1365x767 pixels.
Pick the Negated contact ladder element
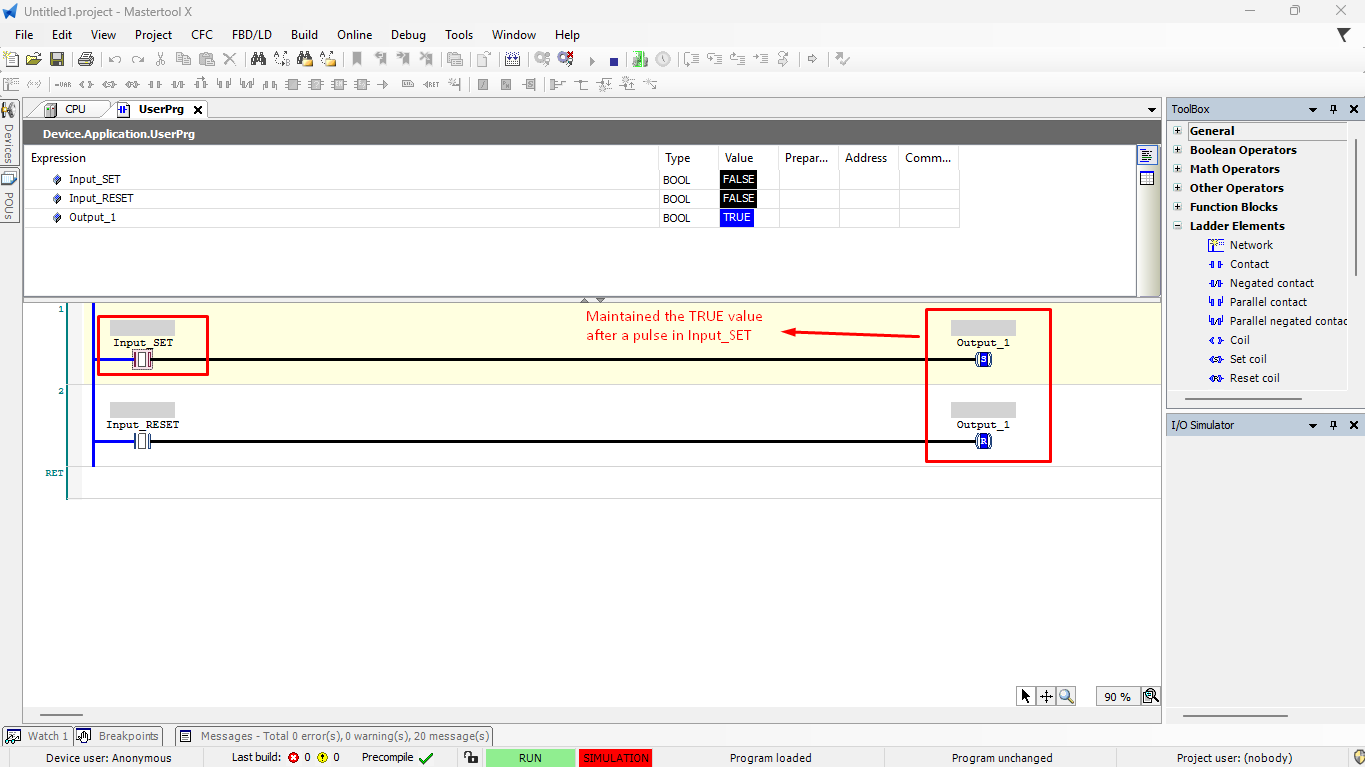[x=1271, y=283]
